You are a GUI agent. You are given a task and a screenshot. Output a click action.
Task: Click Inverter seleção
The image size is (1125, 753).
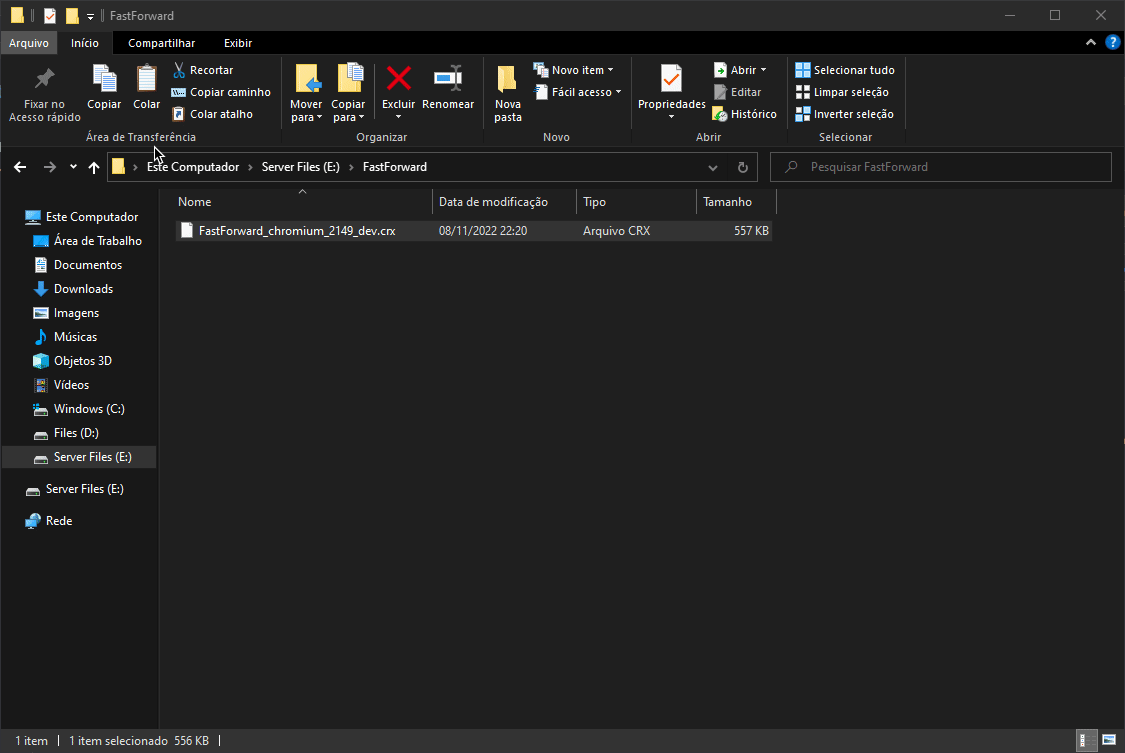pos(844,114)
